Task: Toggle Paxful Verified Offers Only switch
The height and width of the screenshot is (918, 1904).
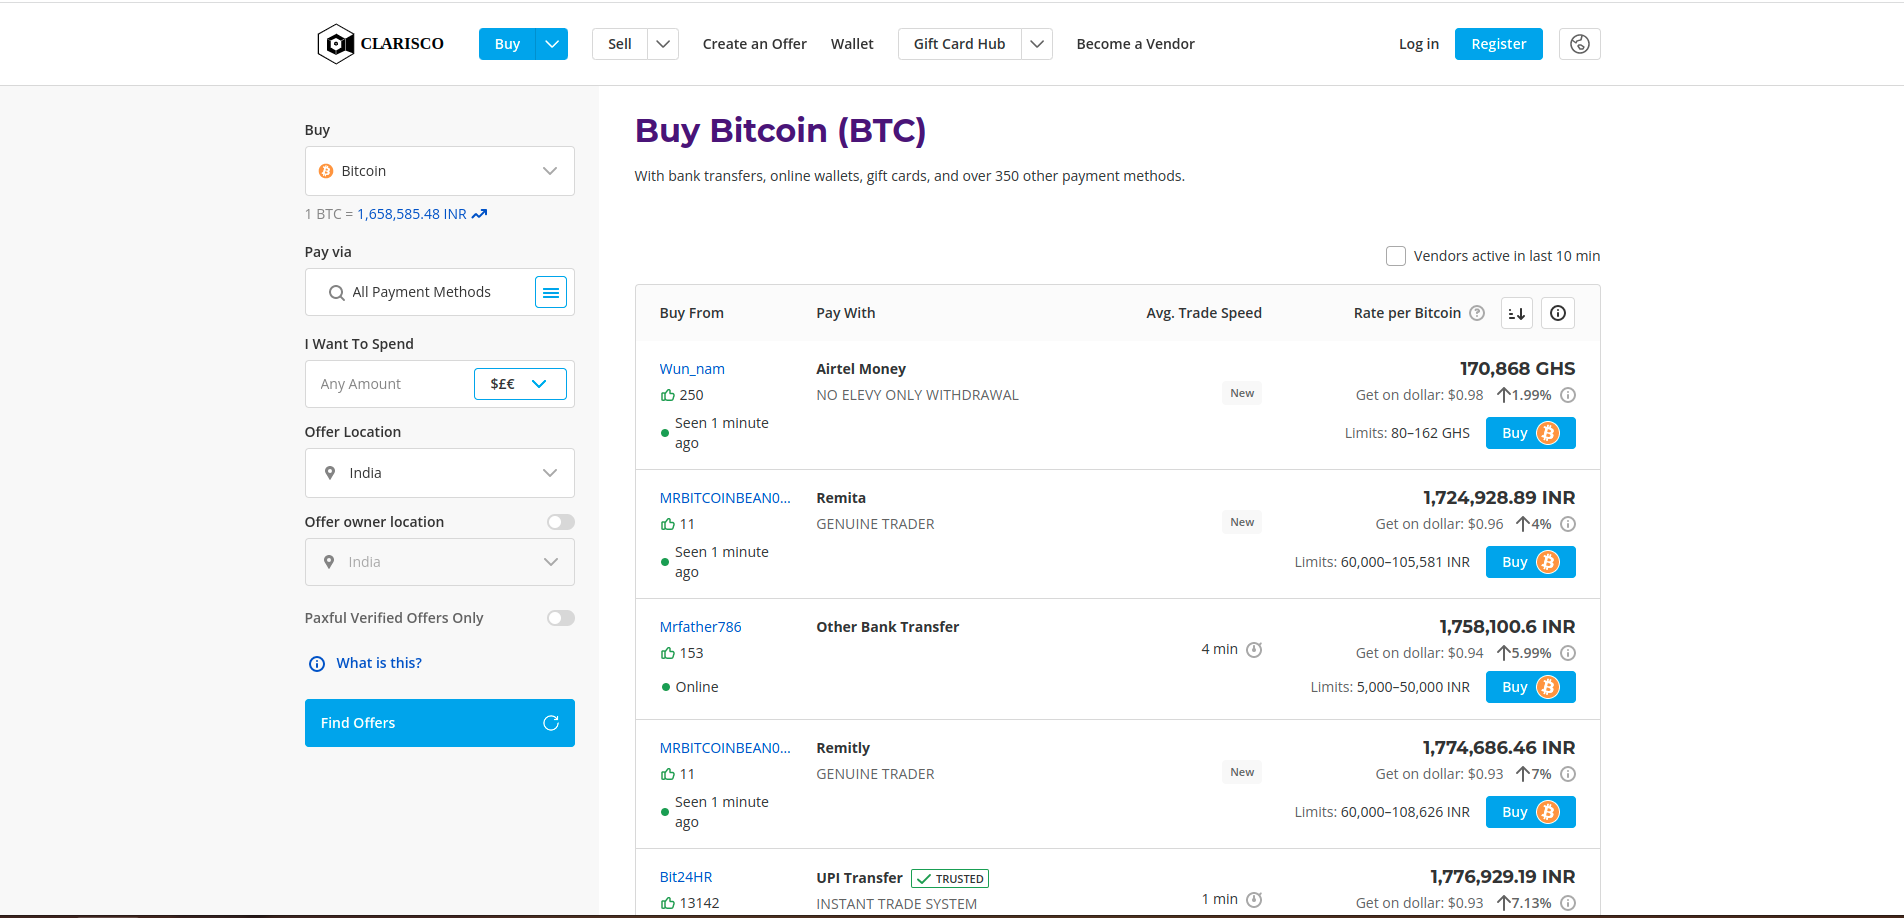Action: (561, 618)
